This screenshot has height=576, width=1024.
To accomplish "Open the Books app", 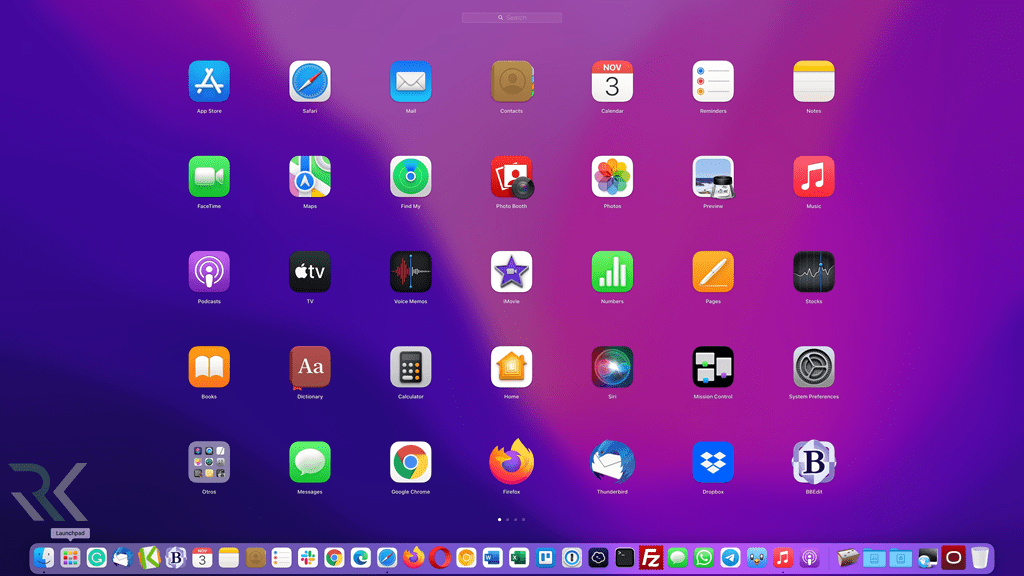I will 209,367.
